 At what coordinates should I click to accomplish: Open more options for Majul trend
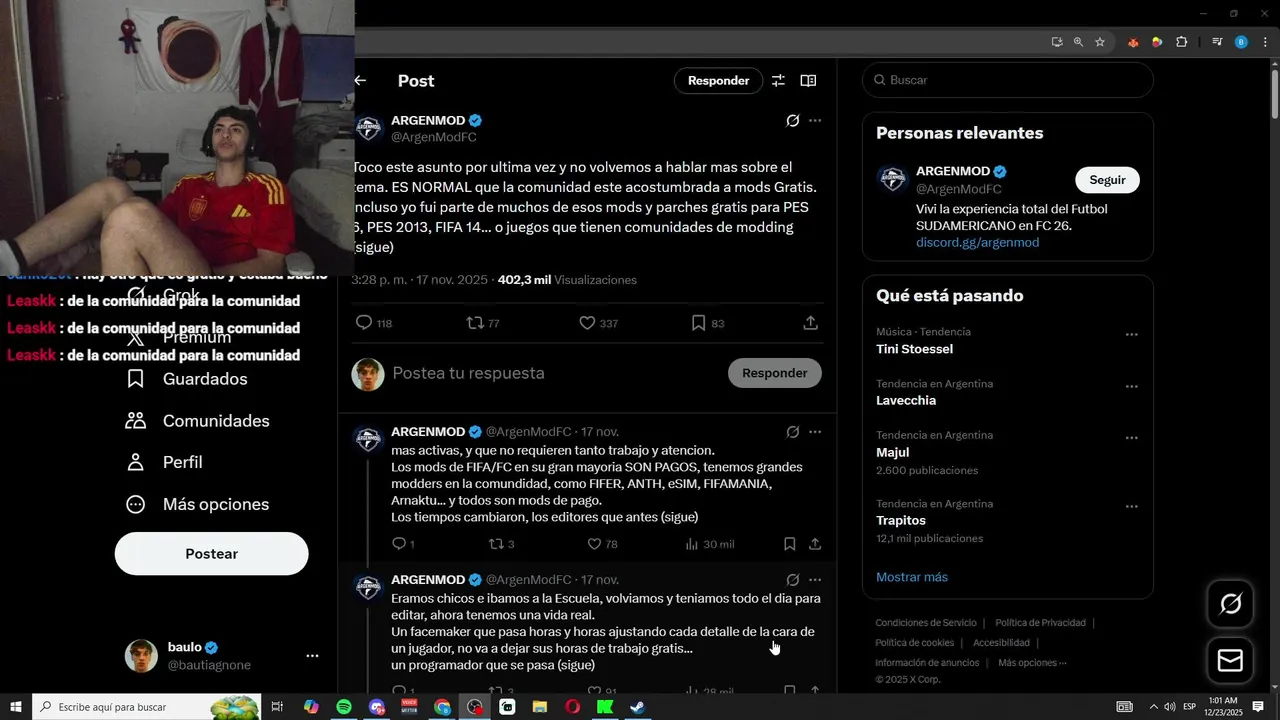click(x=1131, y=438)
